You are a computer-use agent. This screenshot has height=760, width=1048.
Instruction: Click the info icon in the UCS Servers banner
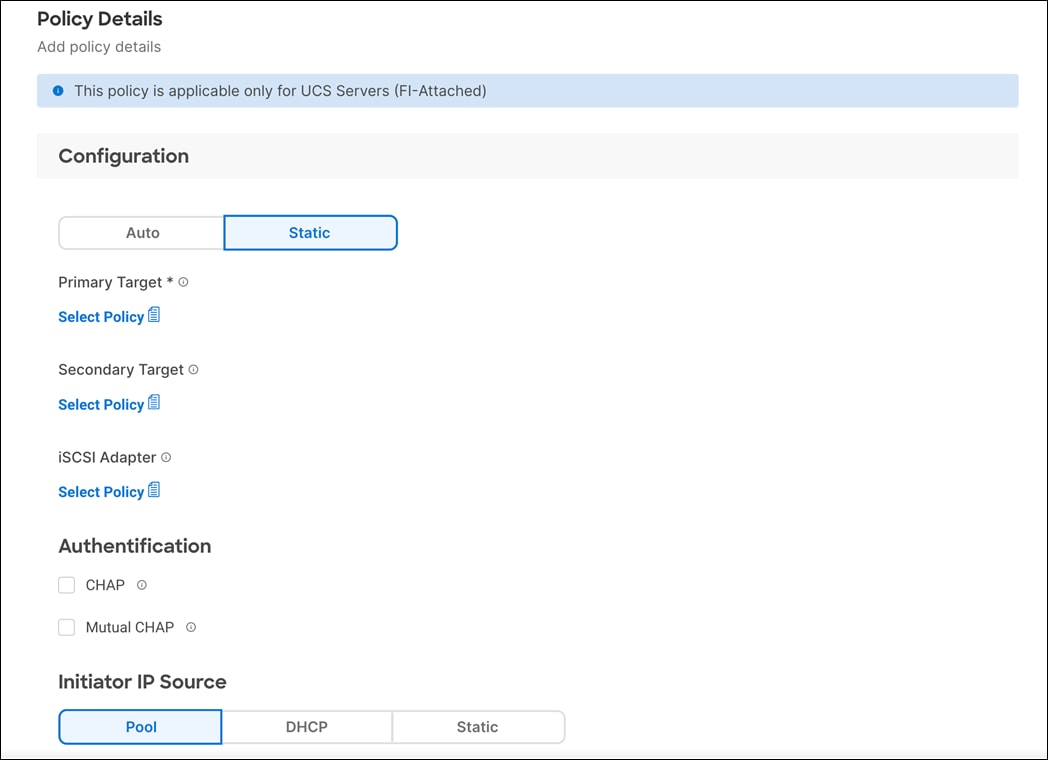click(57, 90)
